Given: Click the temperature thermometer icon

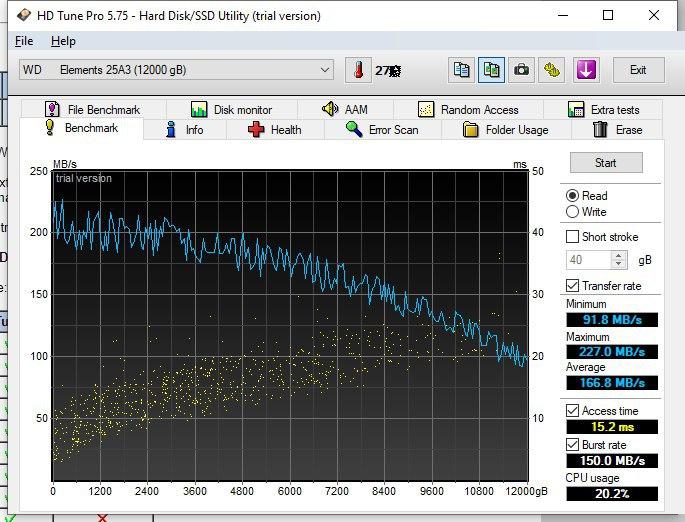Looking at the screenshot, I should 358,70.
